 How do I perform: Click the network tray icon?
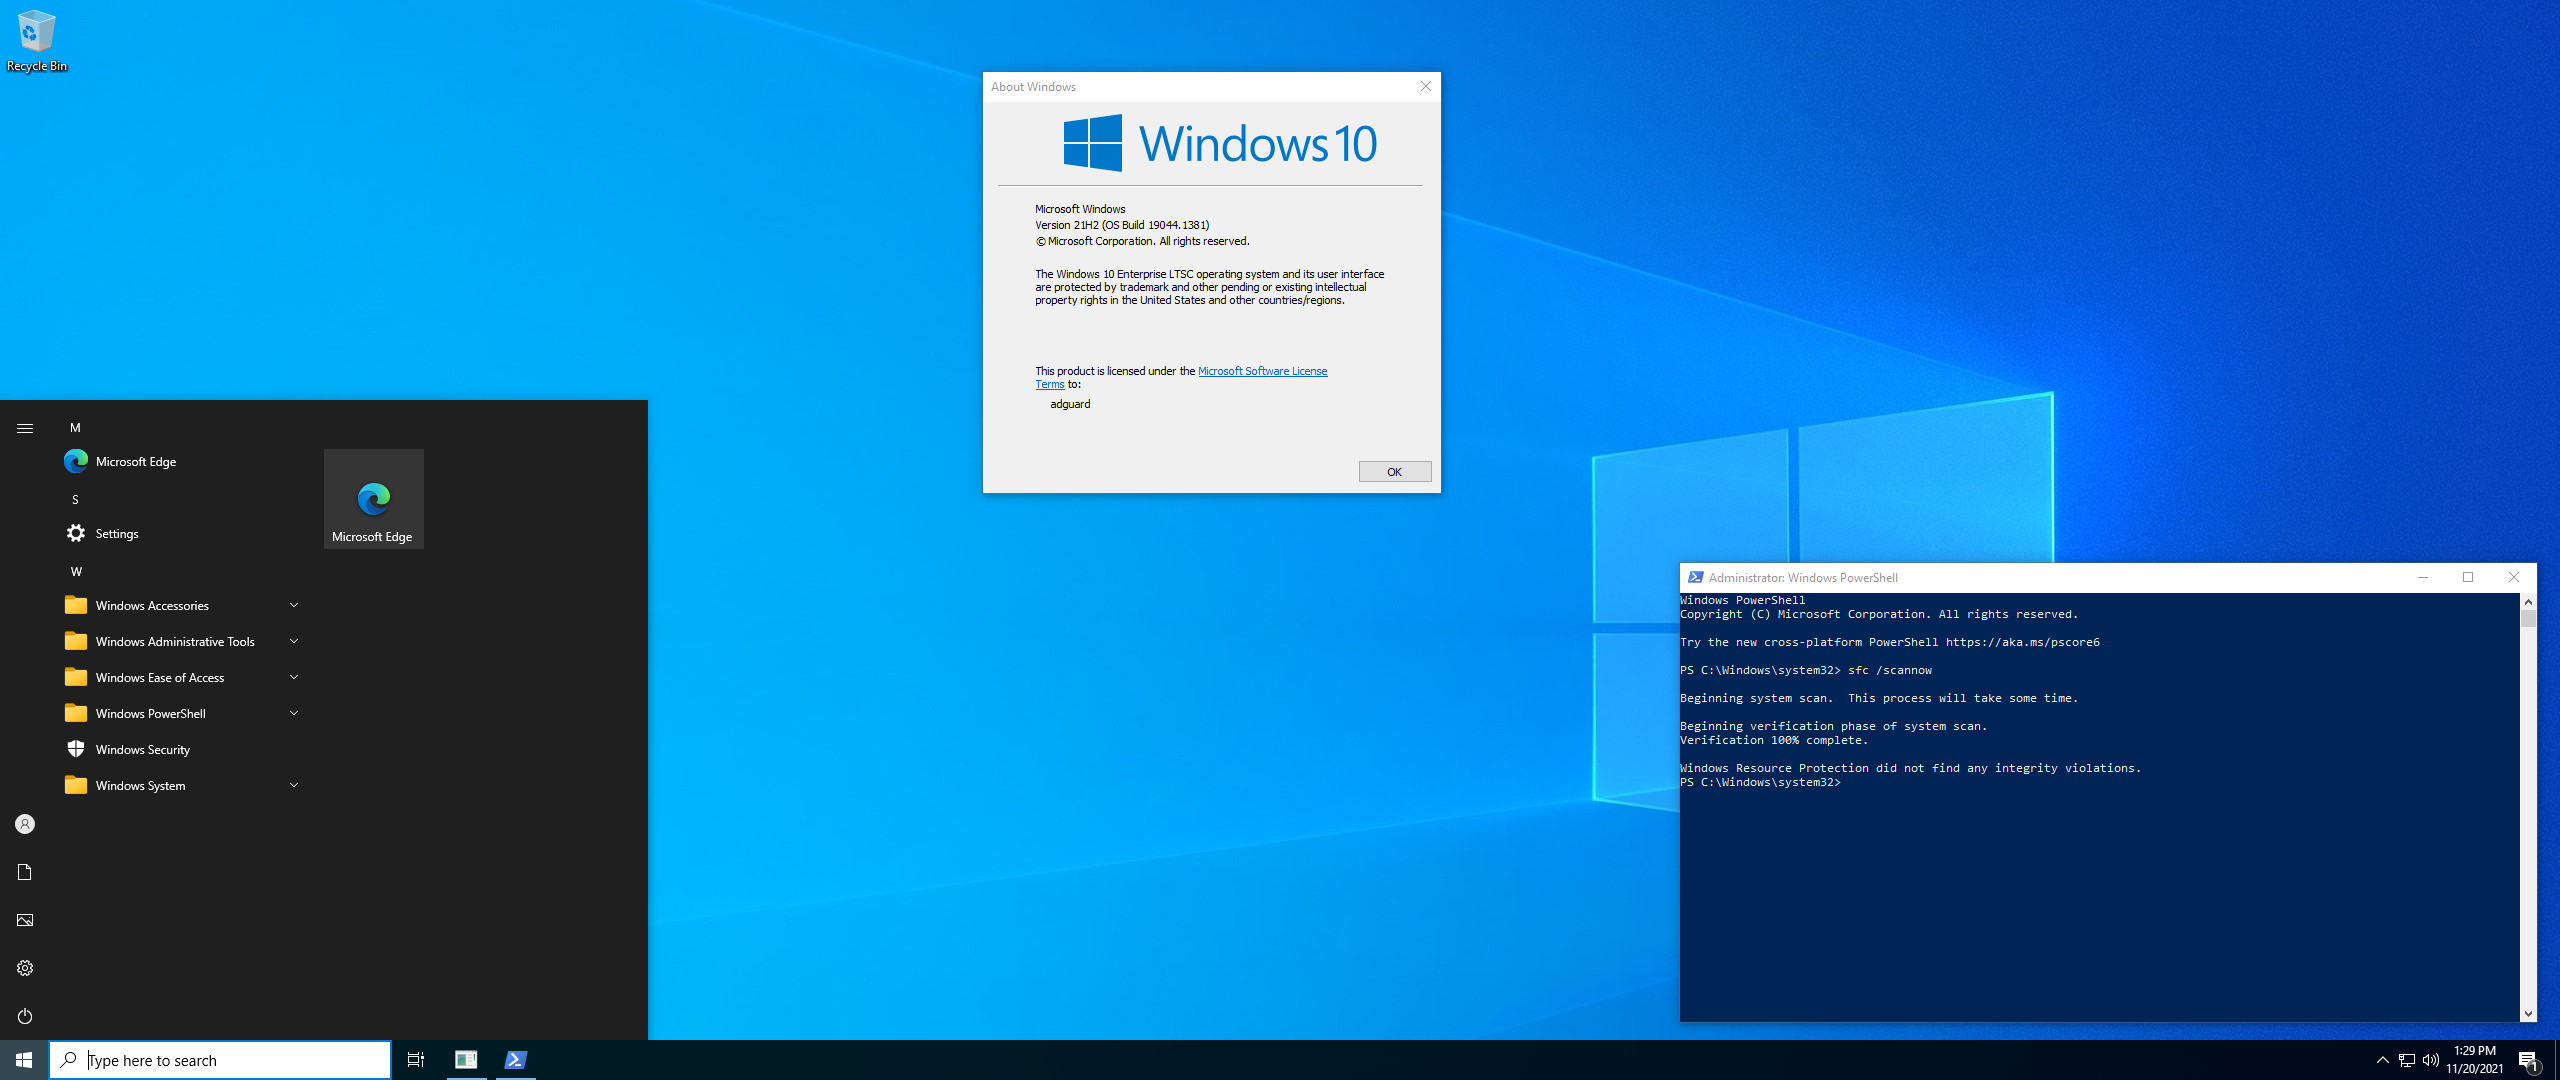coord(2407,1060)
